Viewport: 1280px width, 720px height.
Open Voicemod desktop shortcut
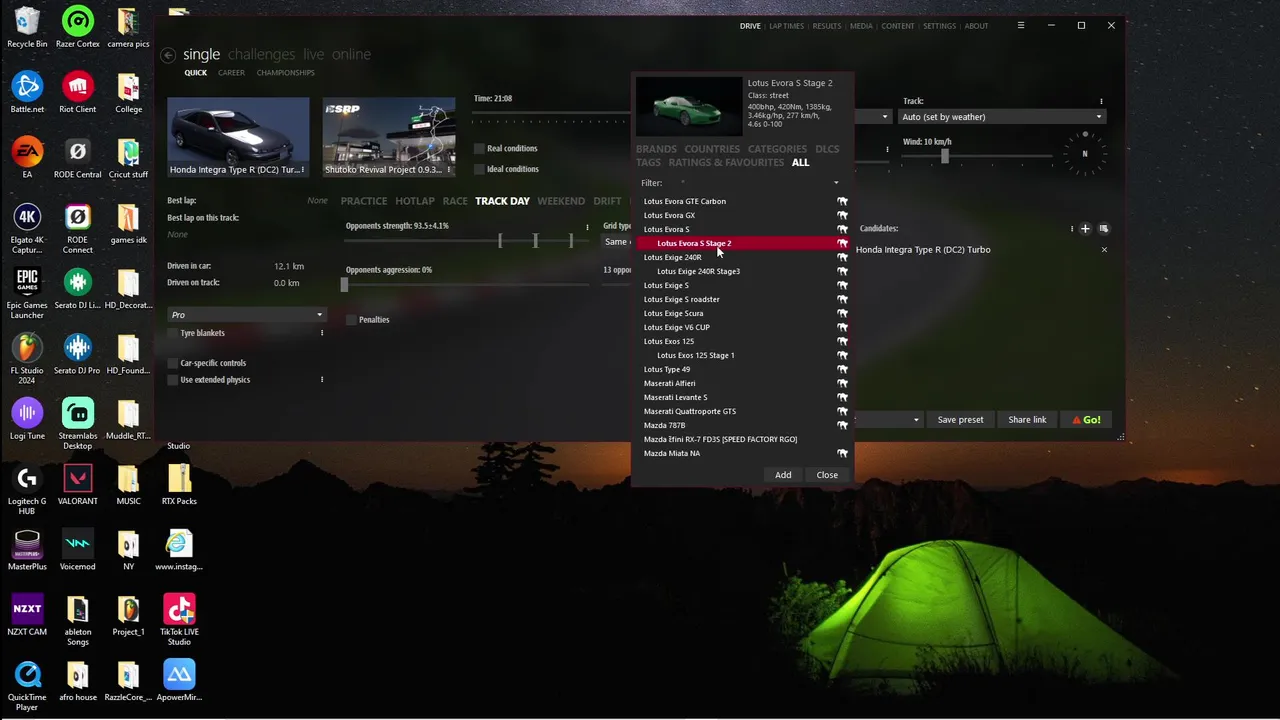(78, 550)
